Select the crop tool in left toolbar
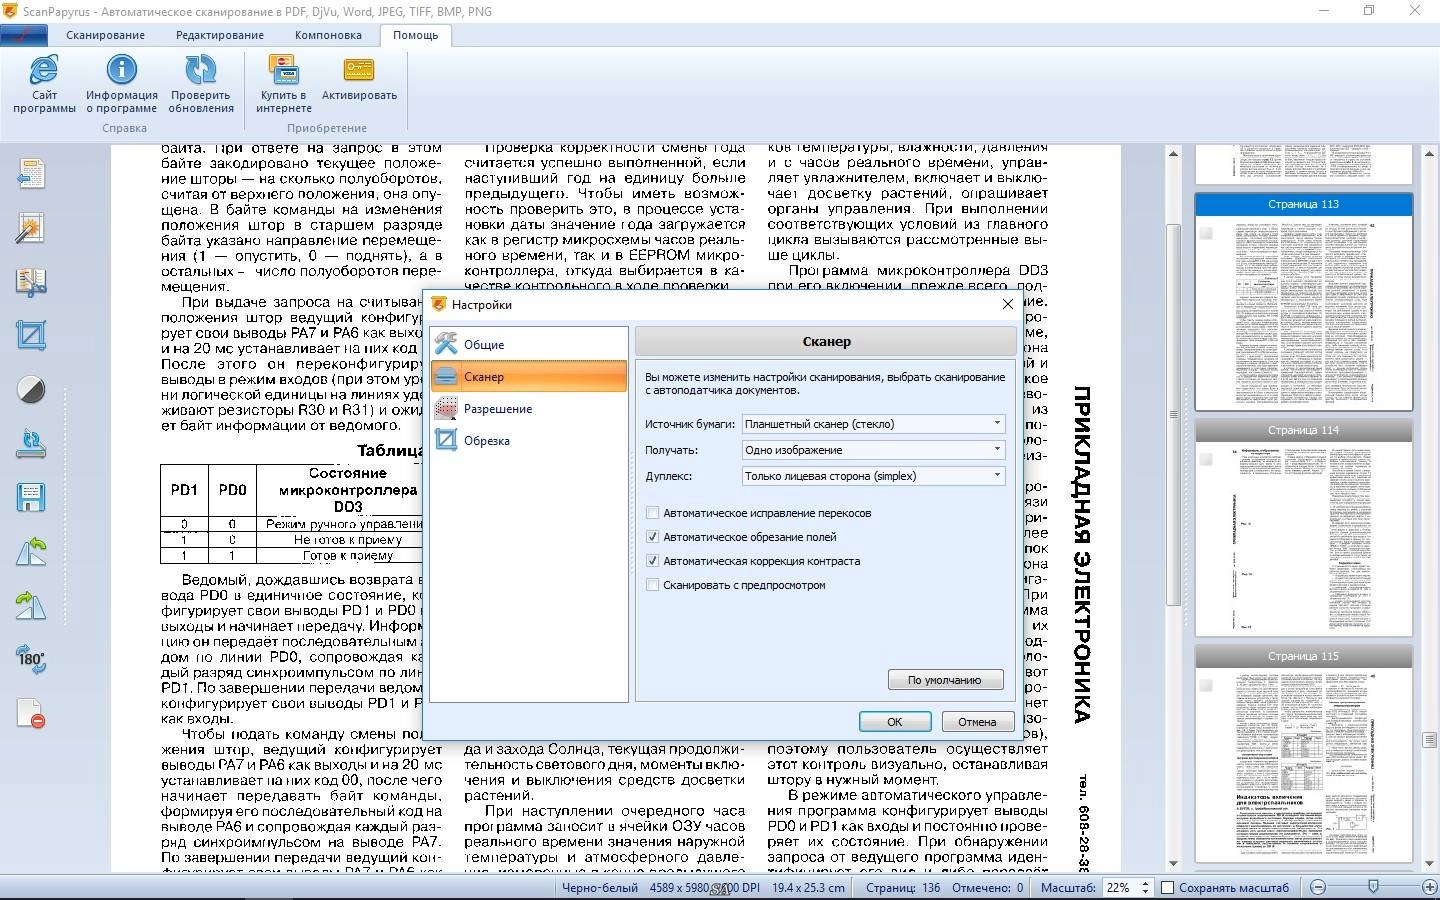 coord(31,335)
